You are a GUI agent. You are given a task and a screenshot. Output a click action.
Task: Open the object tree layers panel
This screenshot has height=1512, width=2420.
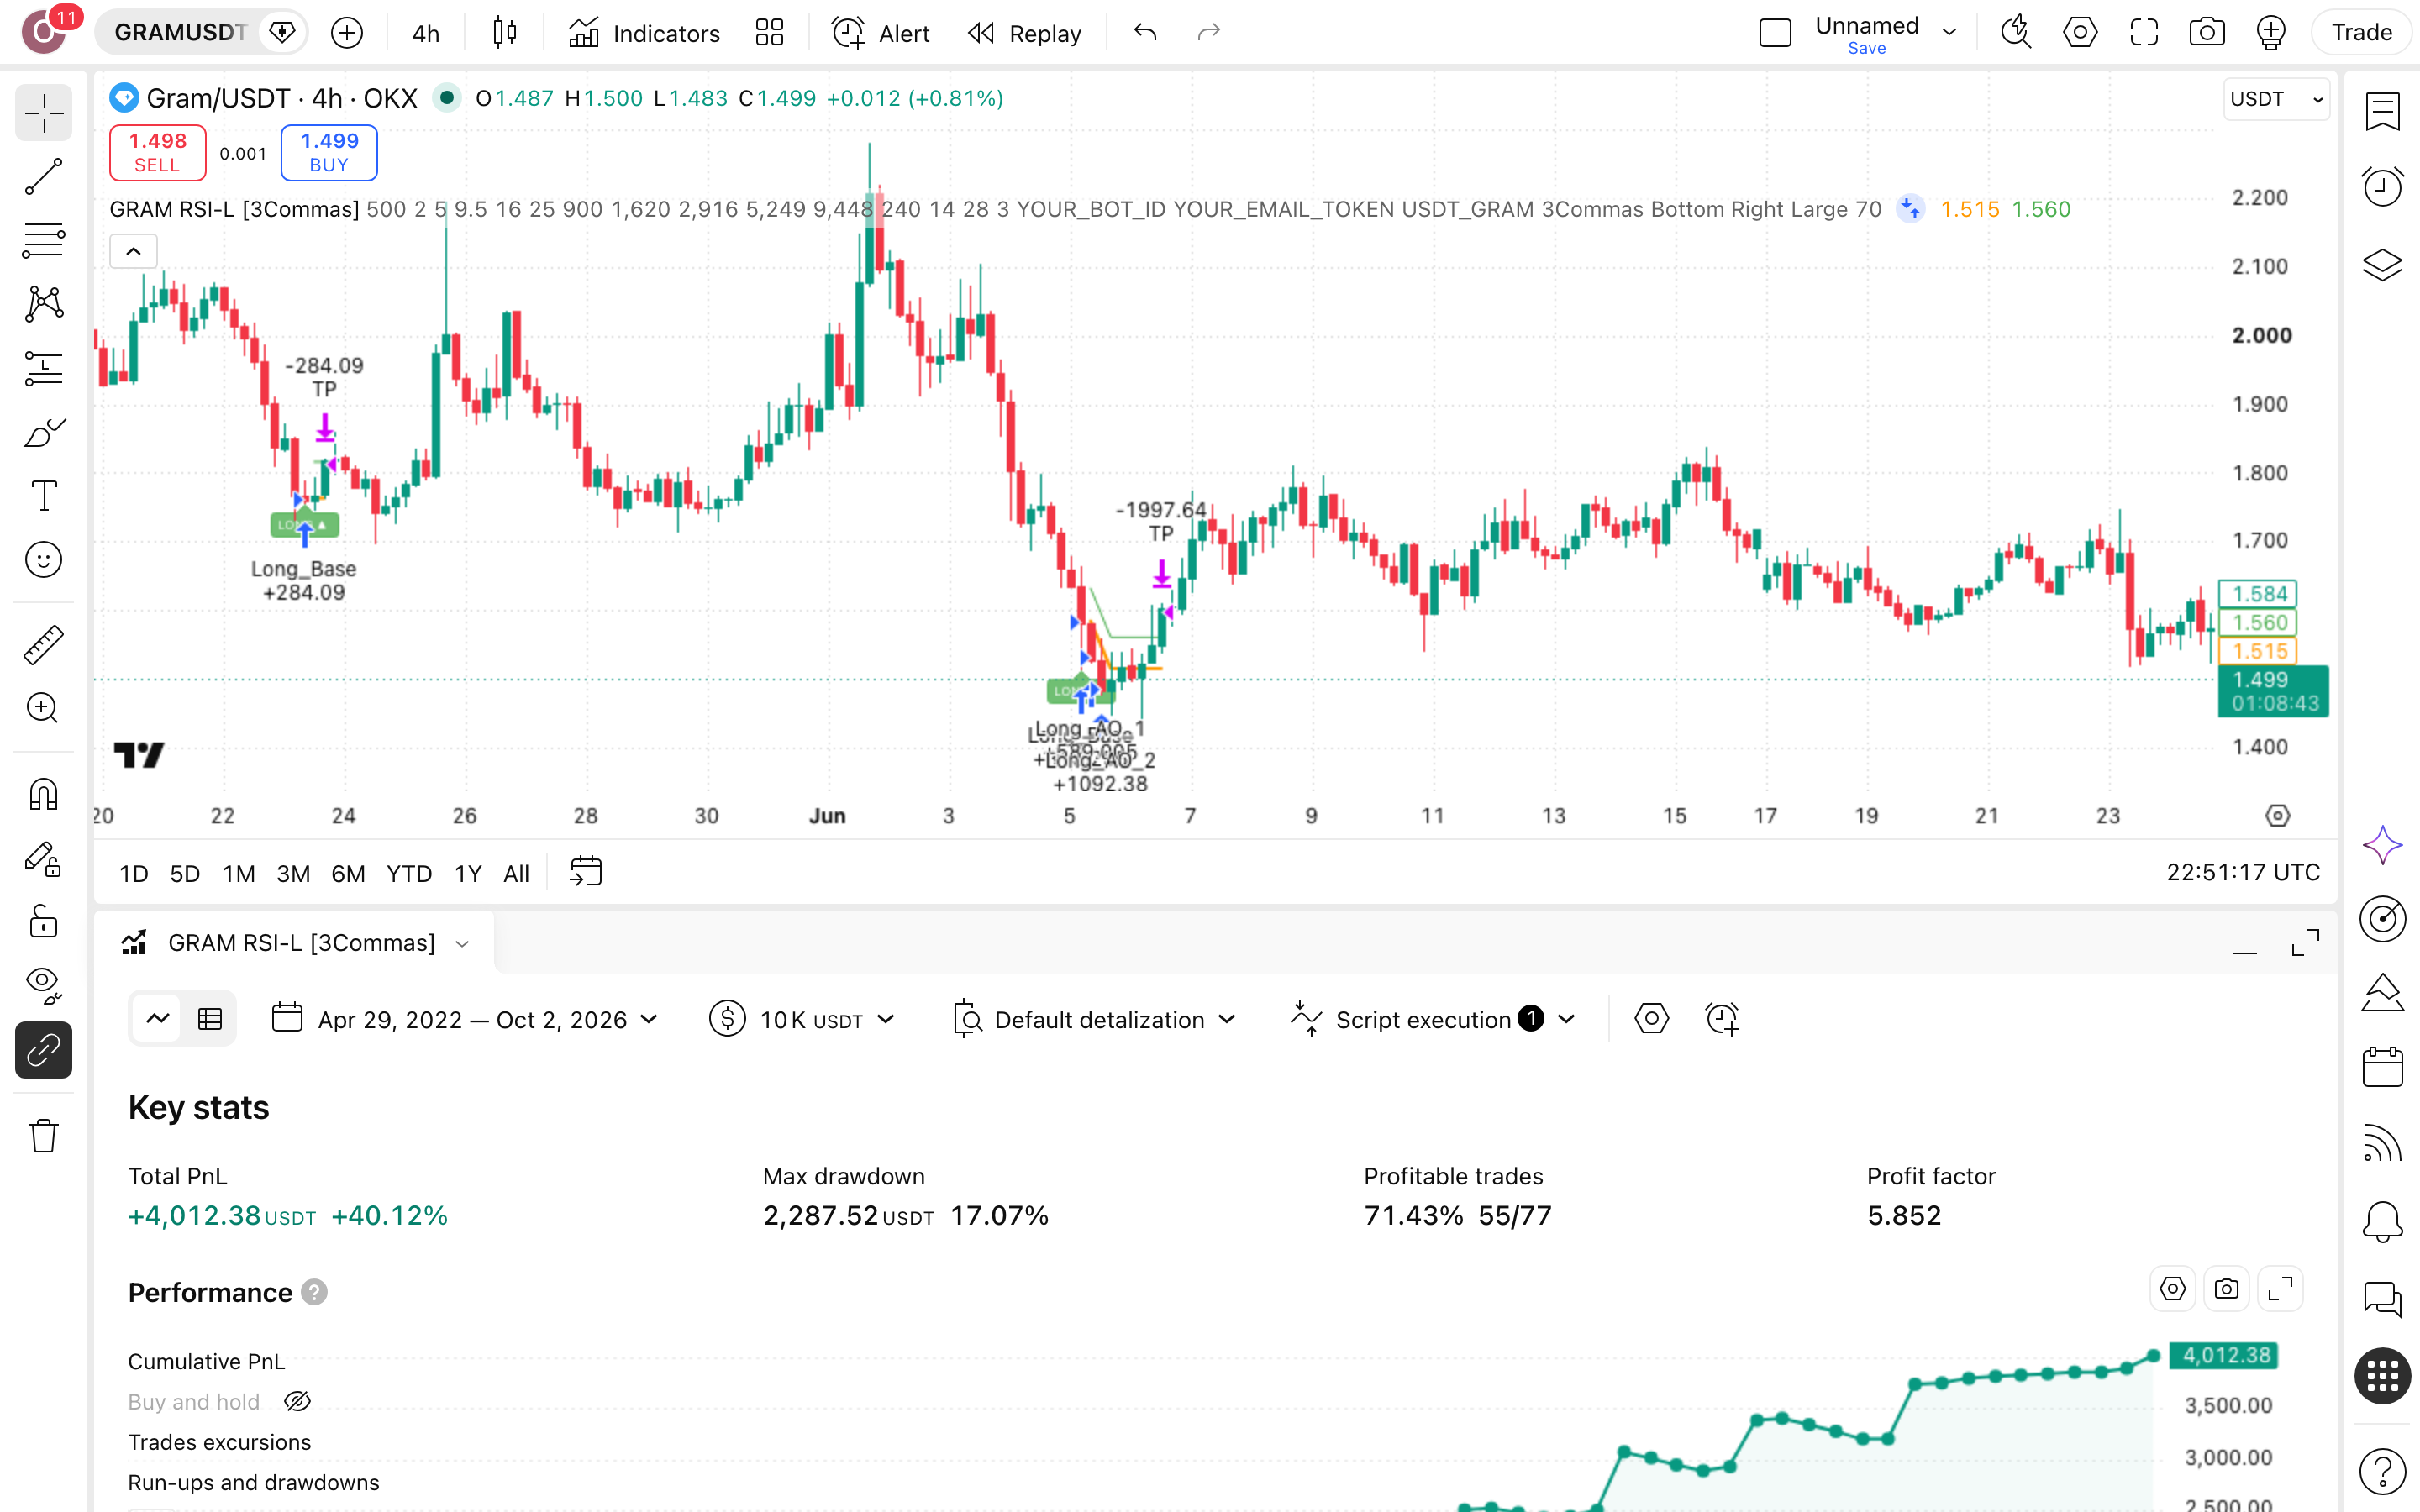(2382, 264)
